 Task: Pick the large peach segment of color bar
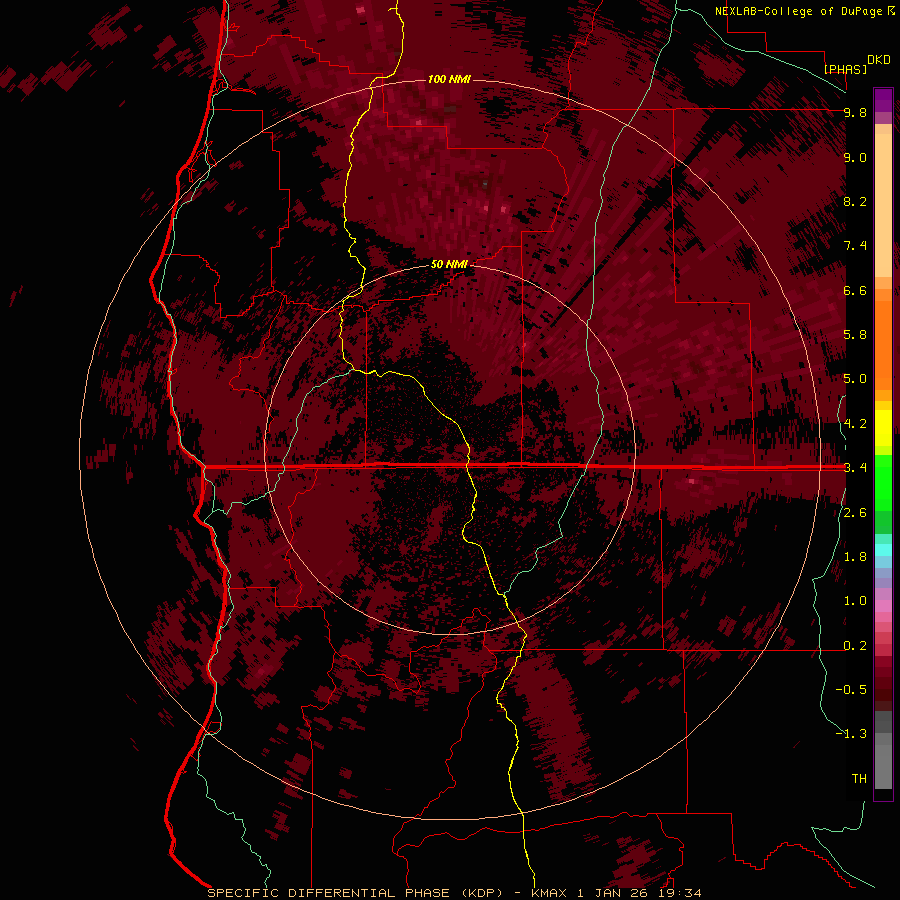tap(883, 205)
